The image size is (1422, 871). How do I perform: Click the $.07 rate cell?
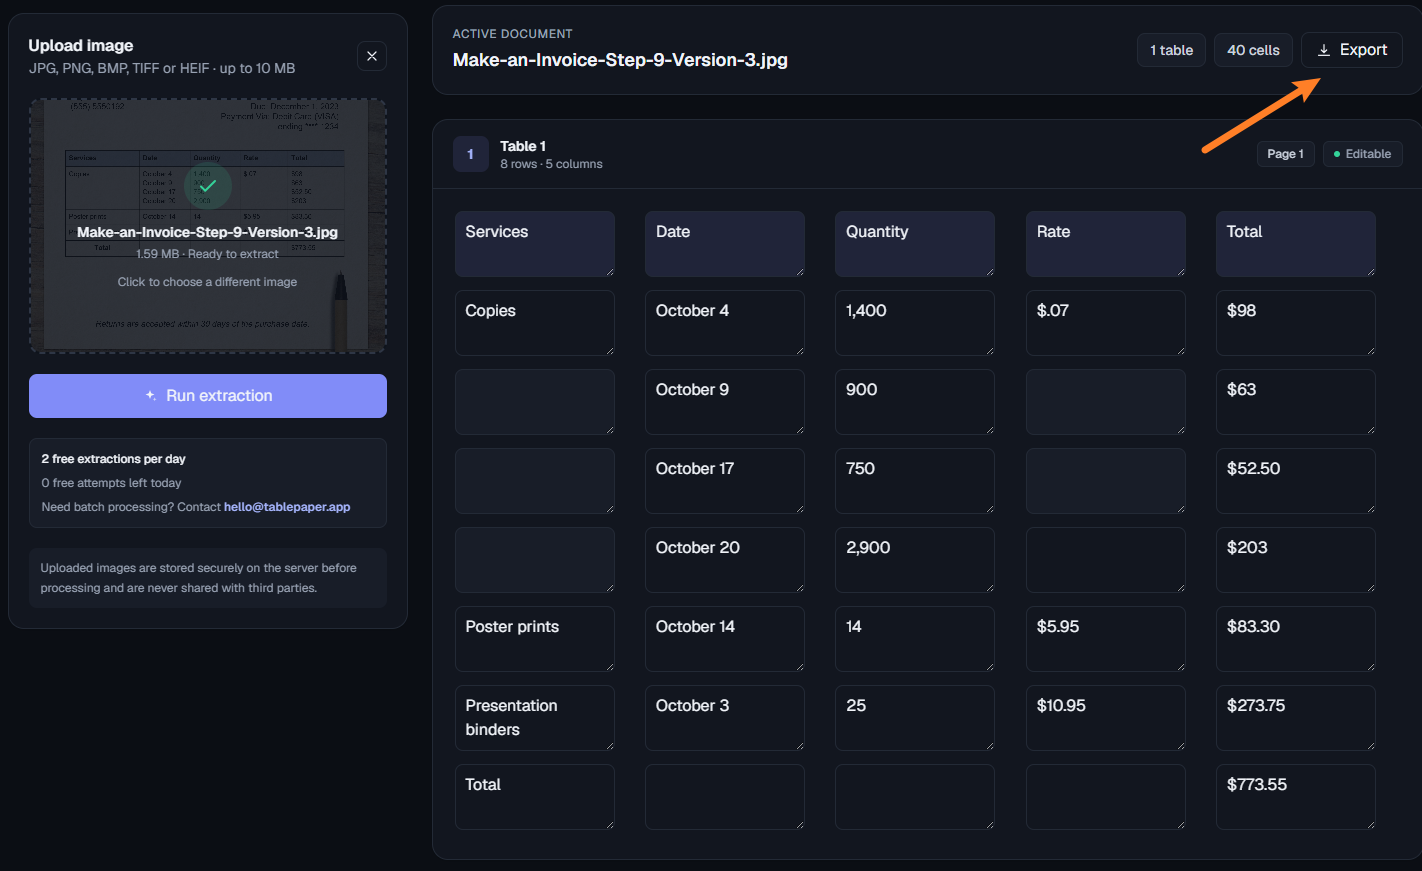(x=1106, y=323)
